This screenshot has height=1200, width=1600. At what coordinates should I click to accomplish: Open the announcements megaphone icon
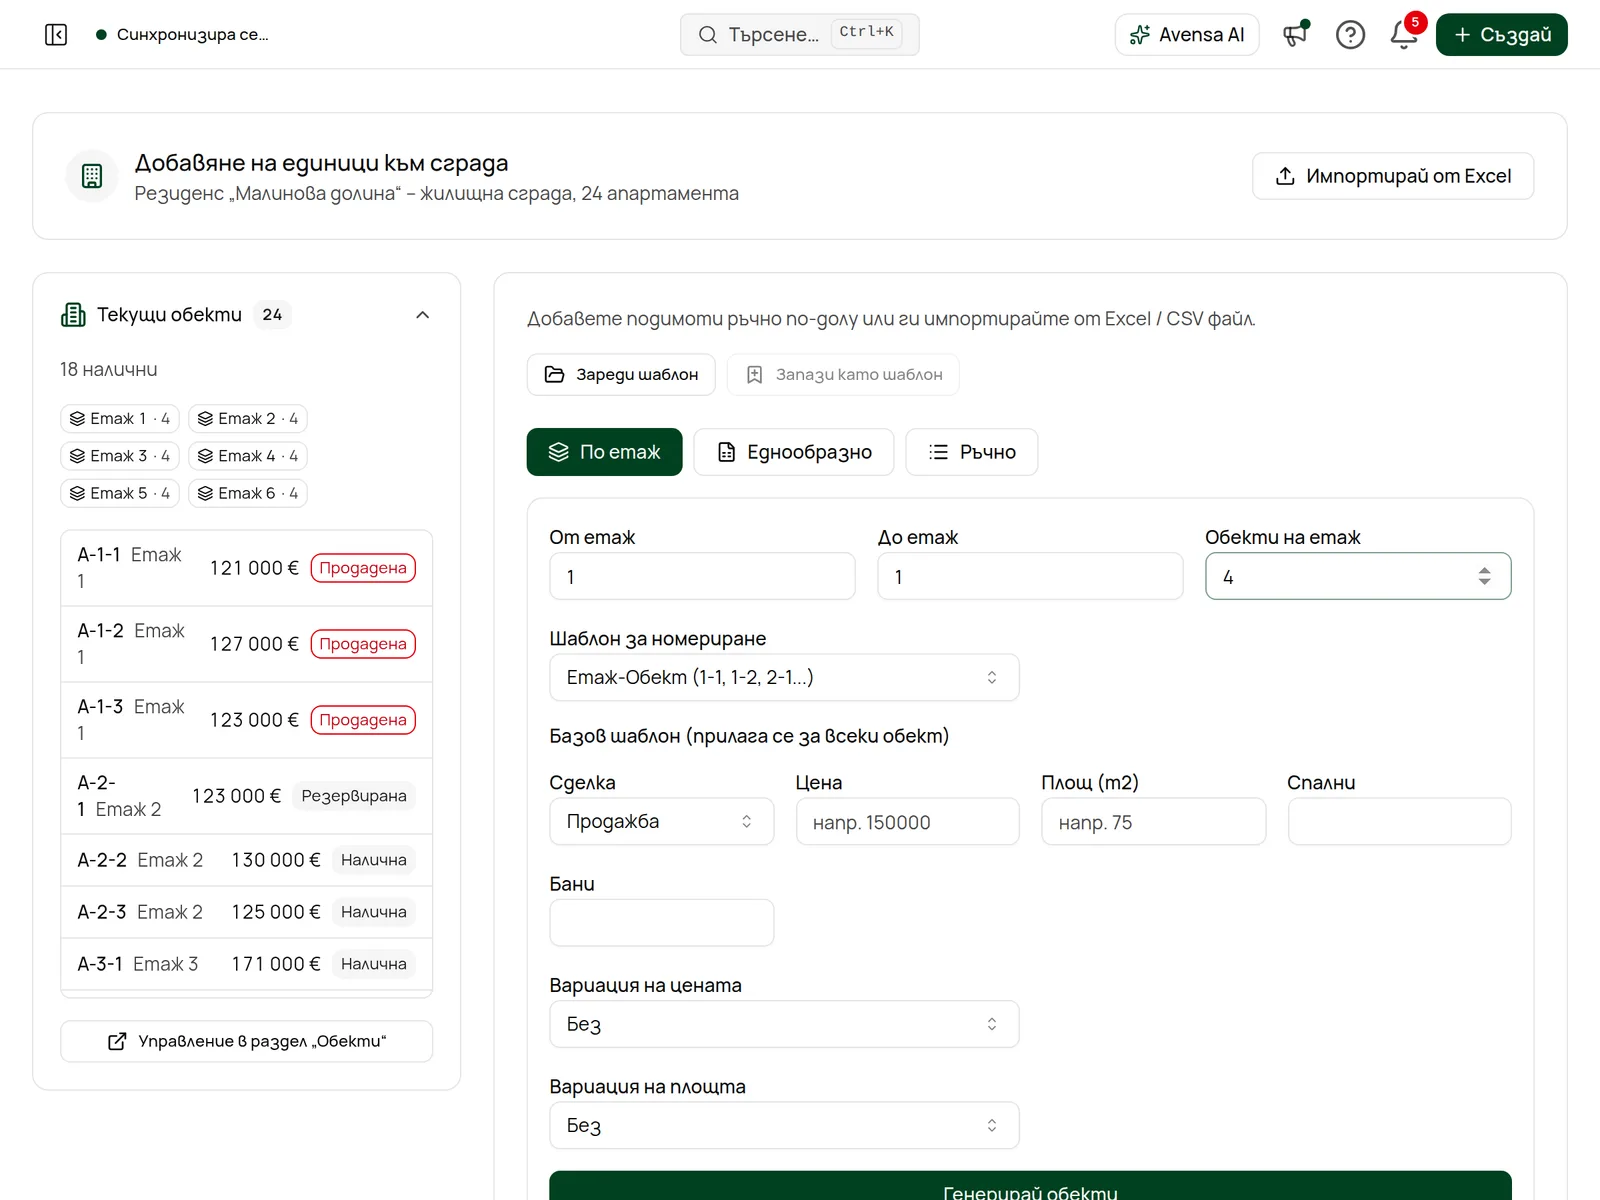tap(1296, 35)
